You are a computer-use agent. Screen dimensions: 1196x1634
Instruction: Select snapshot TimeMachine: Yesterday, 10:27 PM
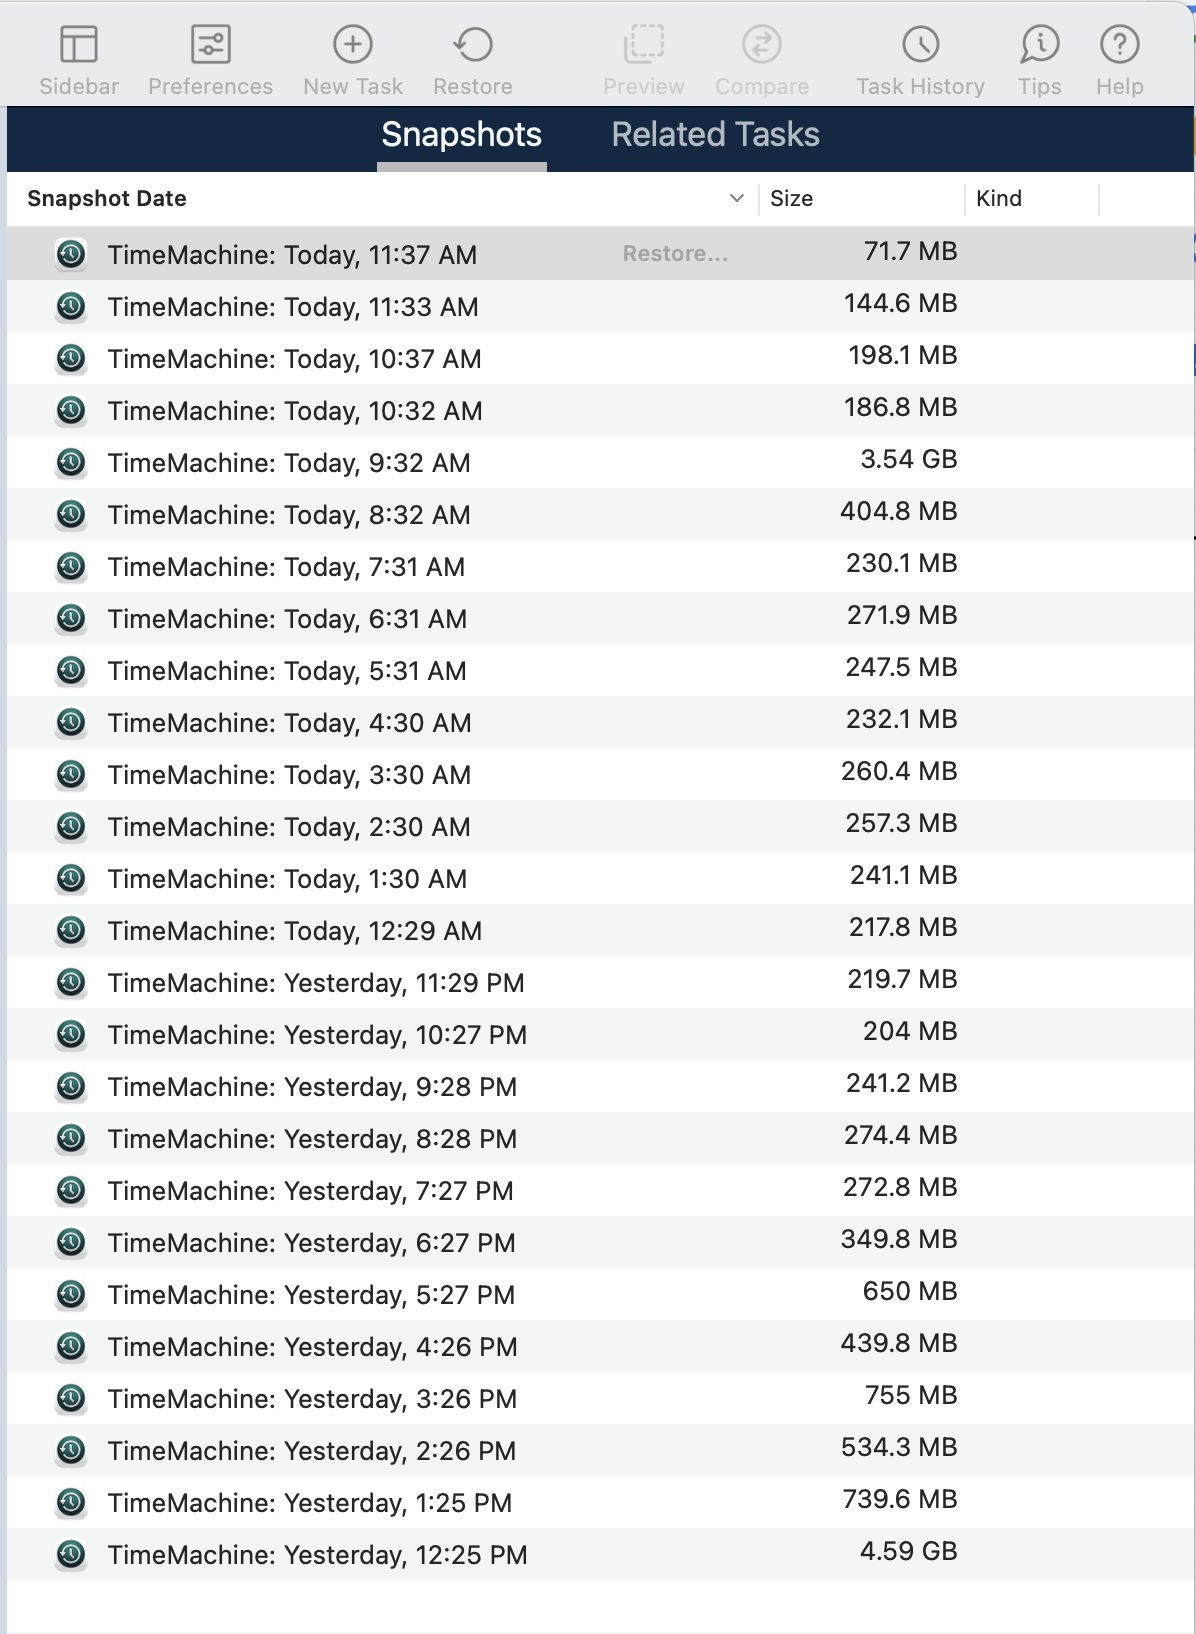pyautogui.click(x=601, y=1034)
